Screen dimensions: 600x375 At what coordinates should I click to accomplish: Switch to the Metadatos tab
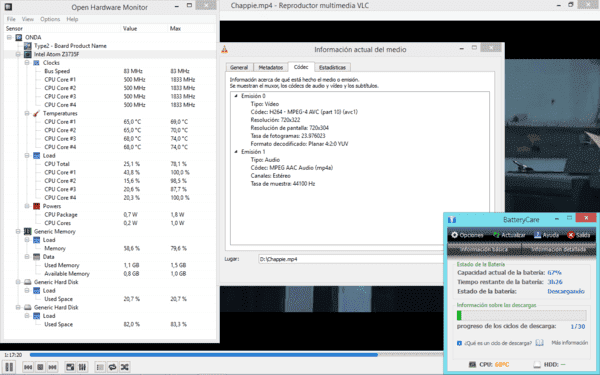tap(271, 67)
